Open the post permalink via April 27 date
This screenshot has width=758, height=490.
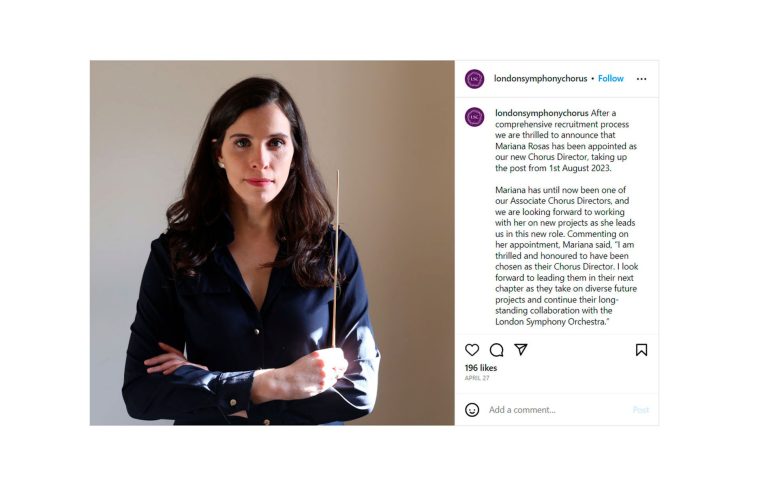[477, 378]
